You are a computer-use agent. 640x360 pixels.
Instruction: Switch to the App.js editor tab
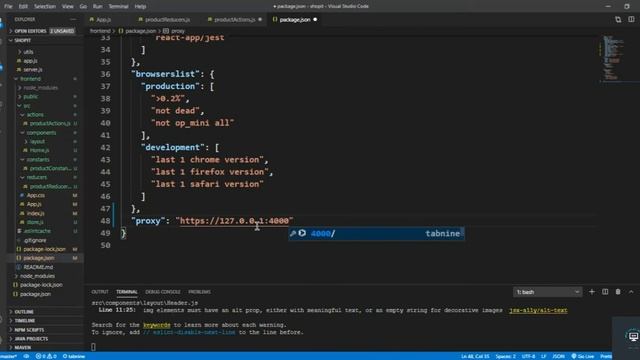tap(104, 20)
